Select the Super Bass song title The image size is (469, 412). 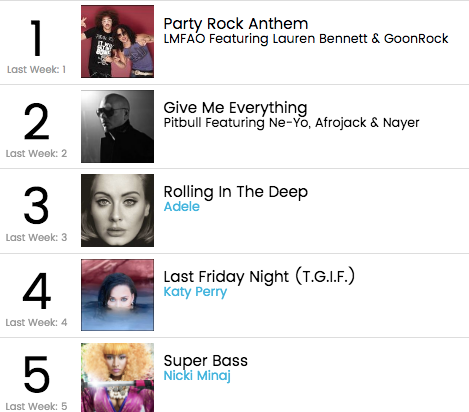[206, 361]
